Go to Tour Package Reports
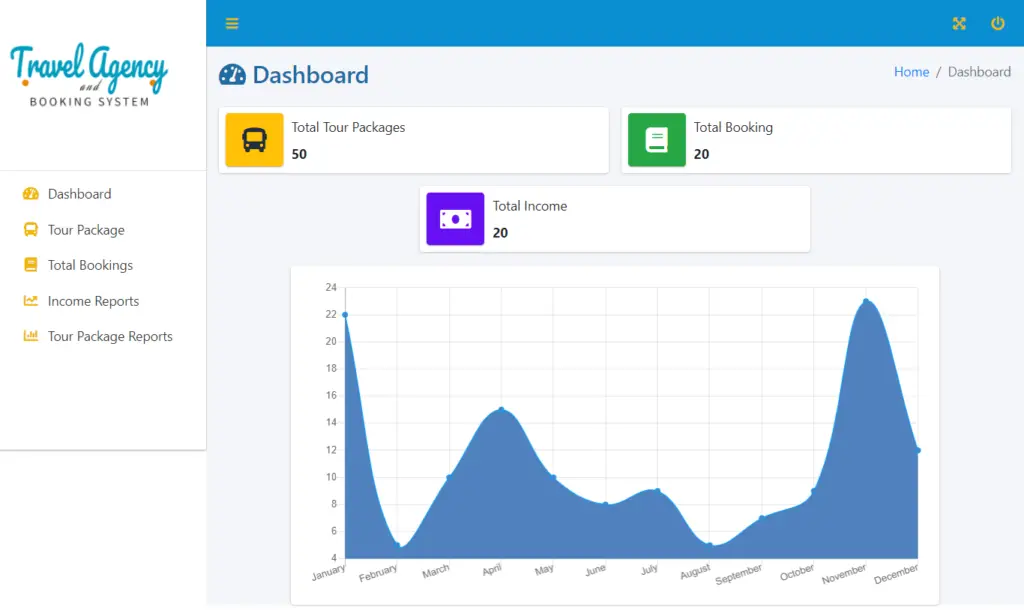 (x=110, y=337)
